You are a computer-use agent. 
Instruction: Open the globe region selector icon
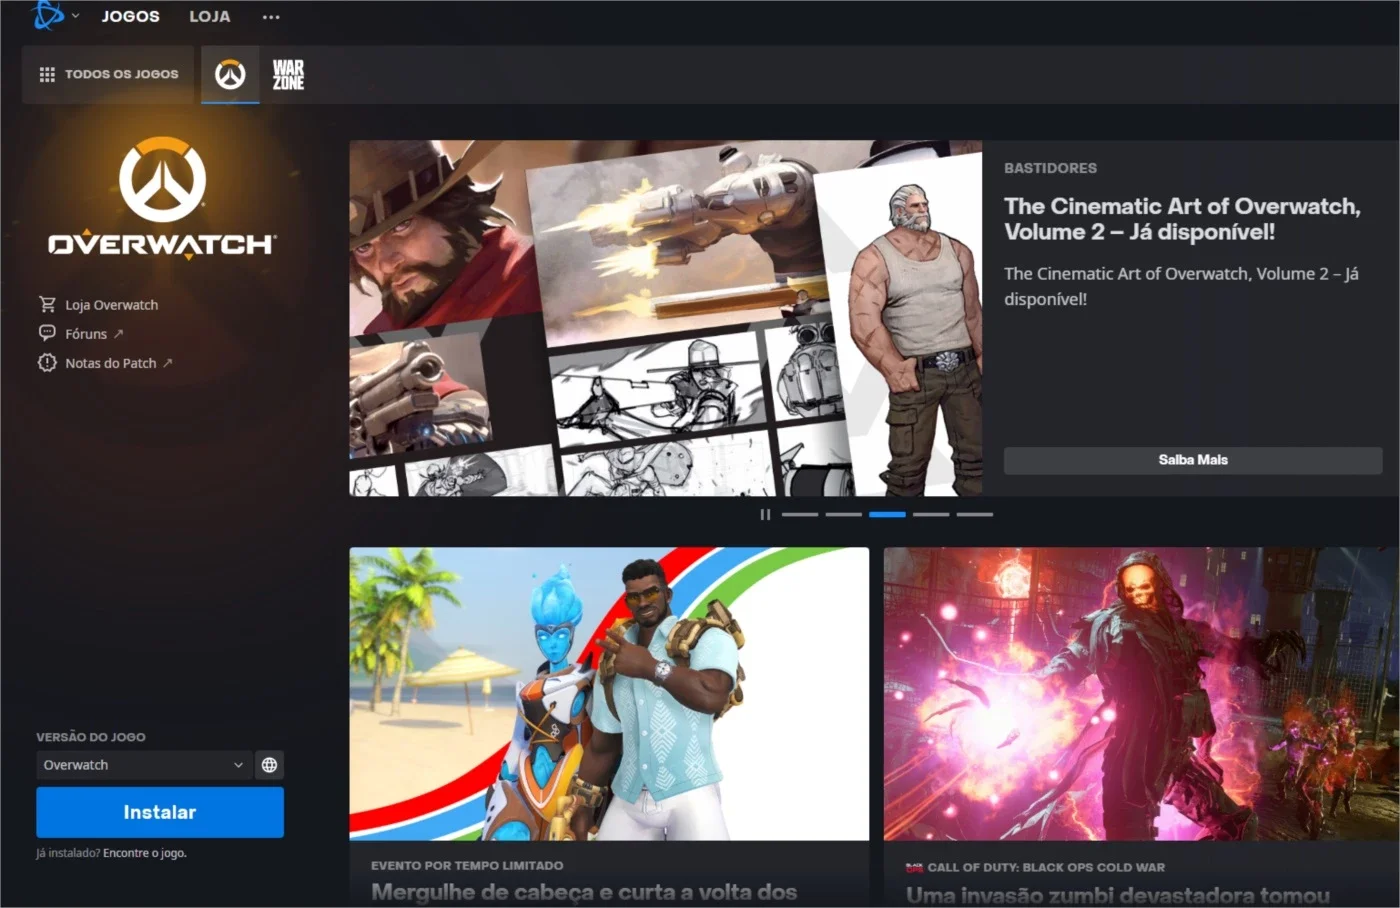(x=269, y=765)
